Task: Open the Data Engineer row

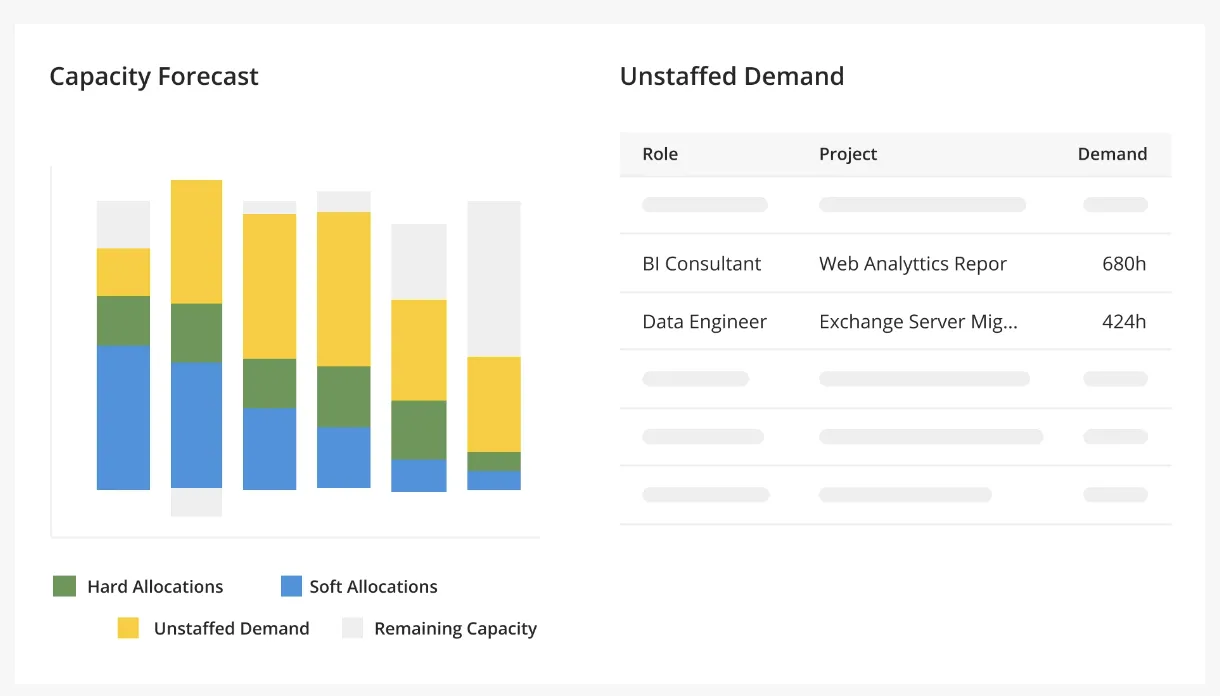Action: [x=895, y=321]
